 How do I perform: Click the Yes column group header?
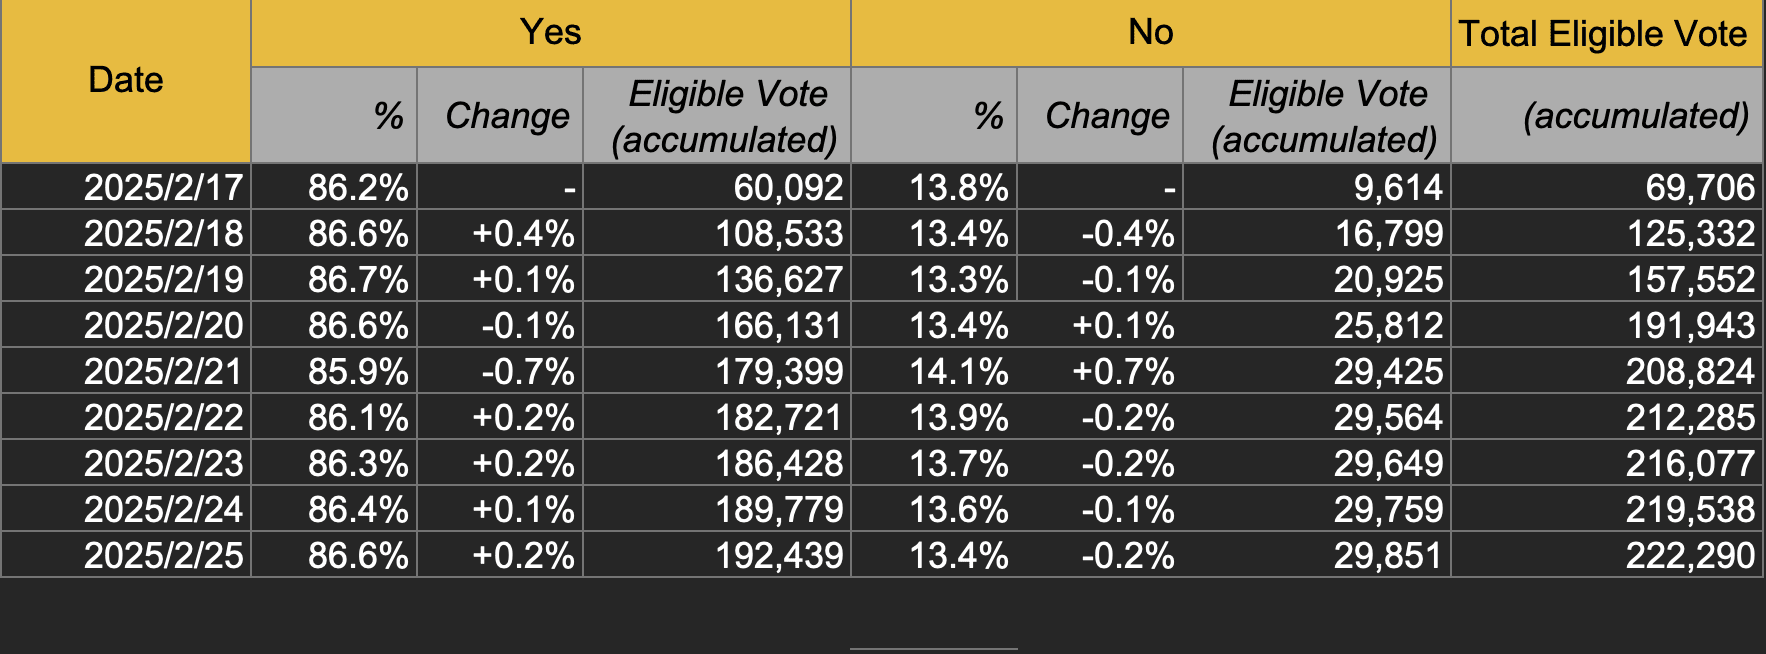(x=551, y=33)
